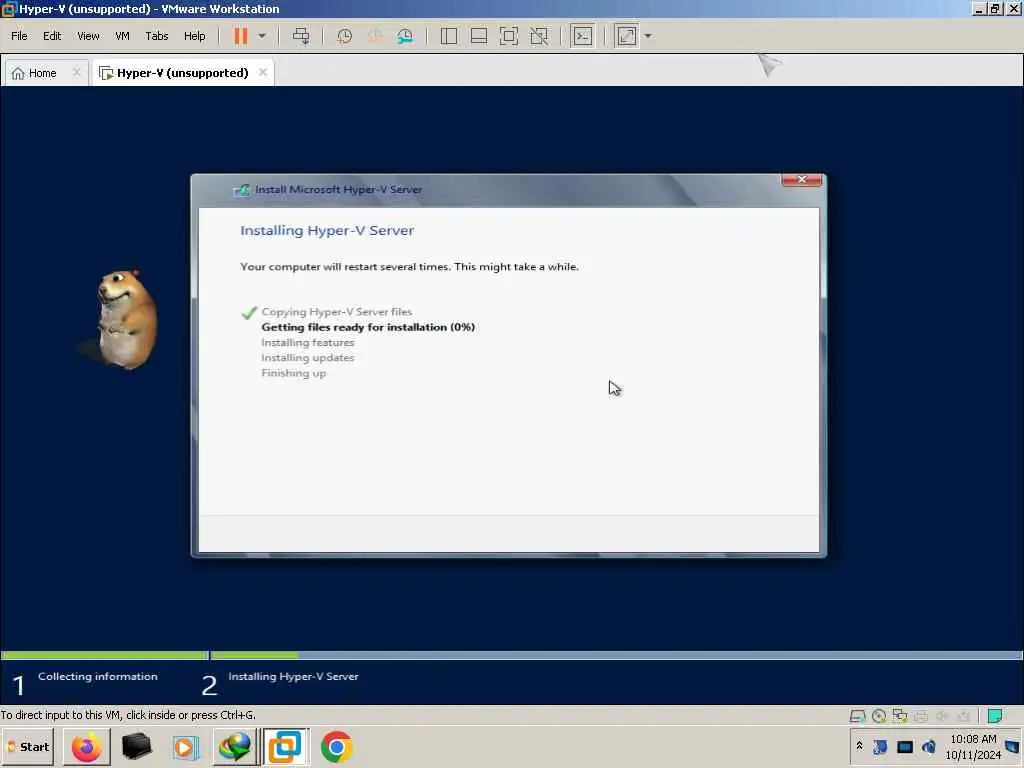Open the File menu
Screen dimensions: 1024x768
coord(19,36)
